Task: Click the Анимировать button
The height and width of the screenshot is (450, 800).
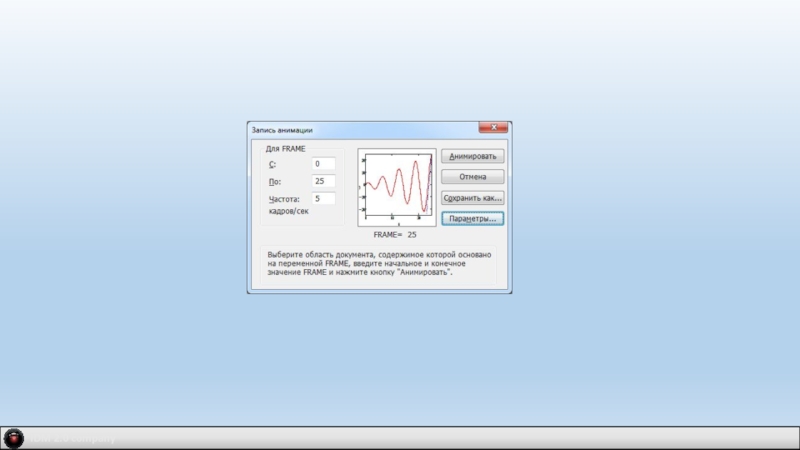Action: tap(472, 156)
